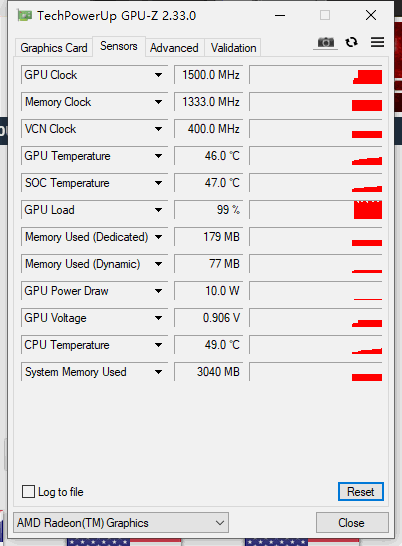Click the GPU Power Draw graph
Viewport: 402px width, 546px height.
pos(316,291)
